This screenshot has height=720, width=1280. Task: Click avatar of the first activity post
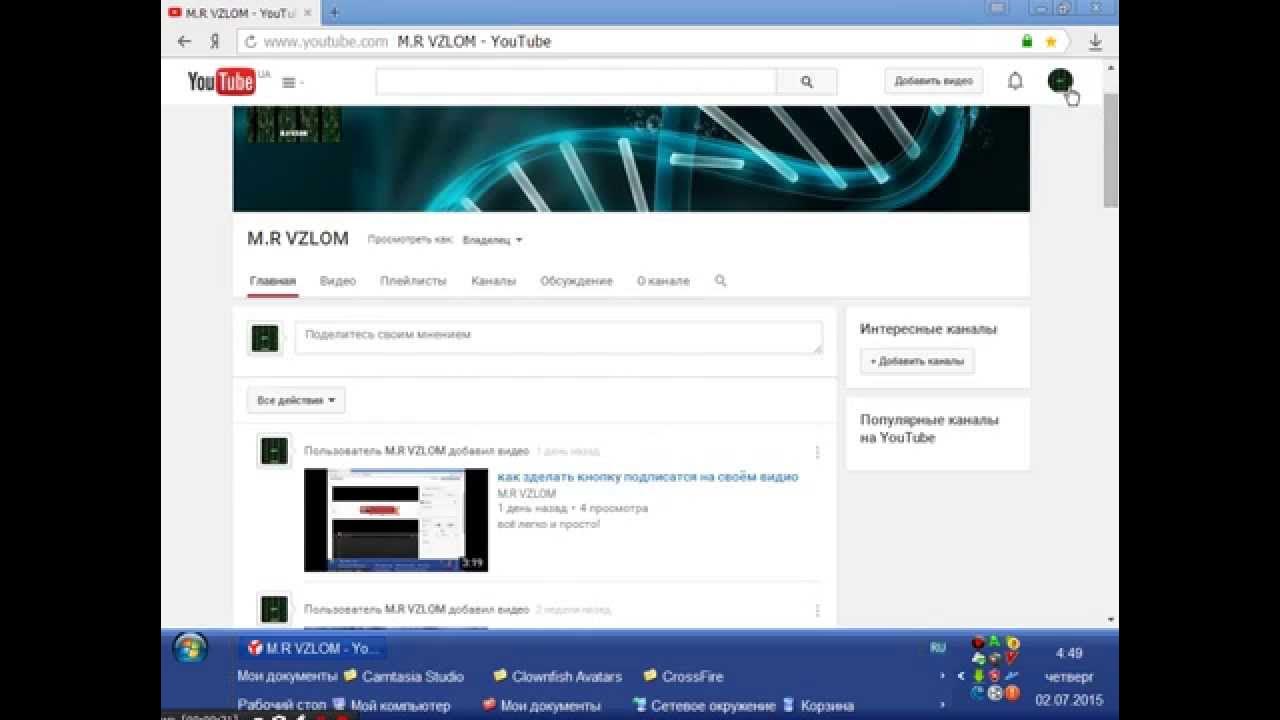pyautogui.click(x=274, y=451)
